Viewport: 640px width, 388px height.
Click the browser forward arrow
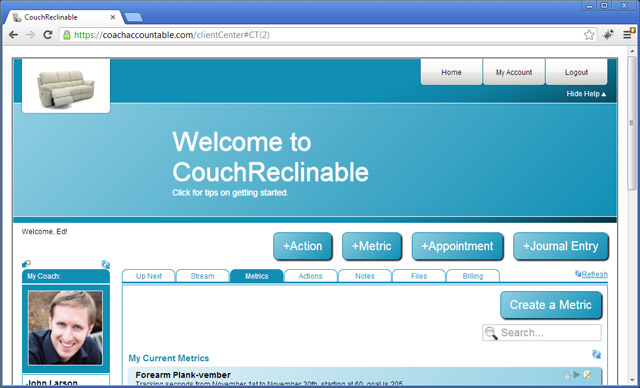(x=30, y=35)
